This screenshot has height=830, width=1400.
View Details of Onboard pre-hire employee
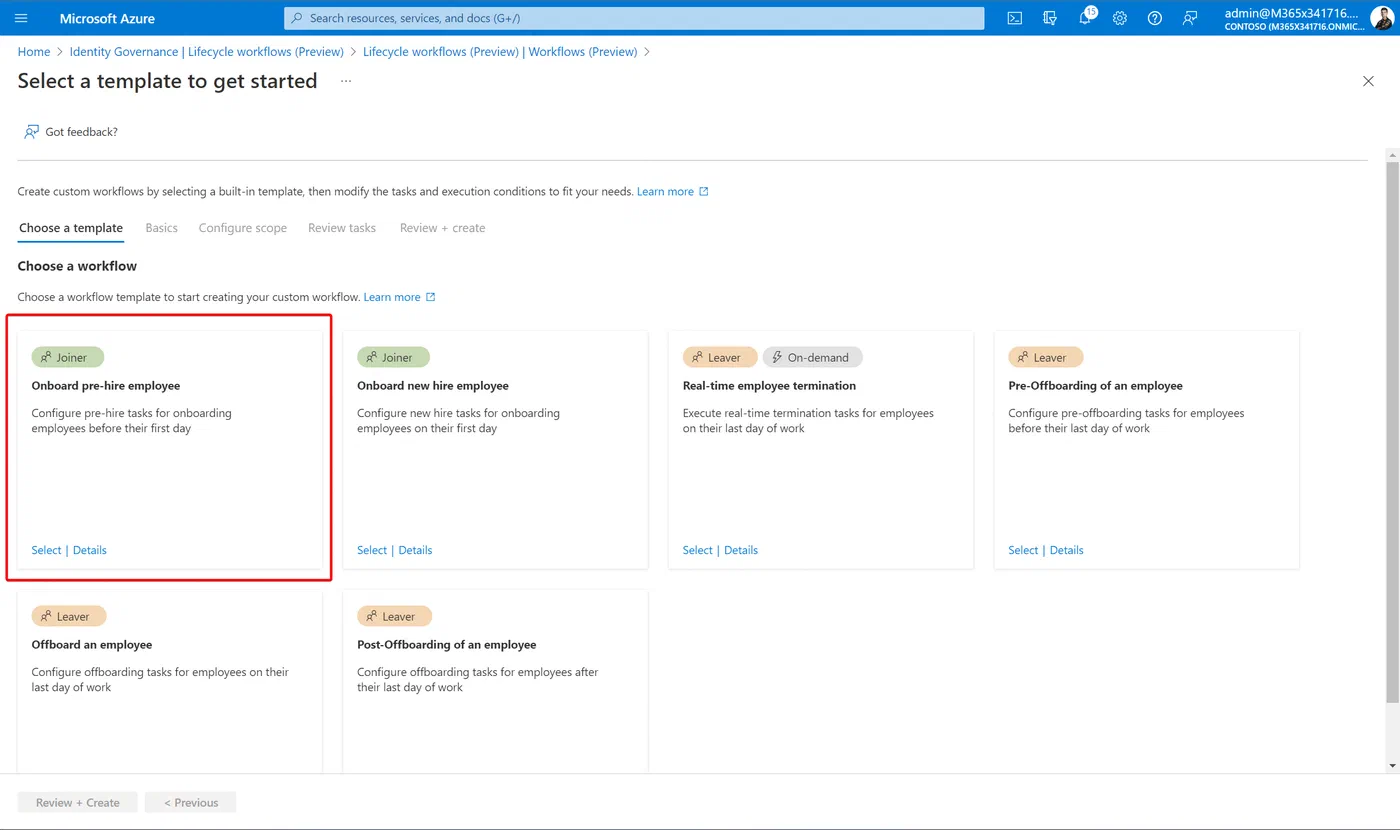(90, 550)
